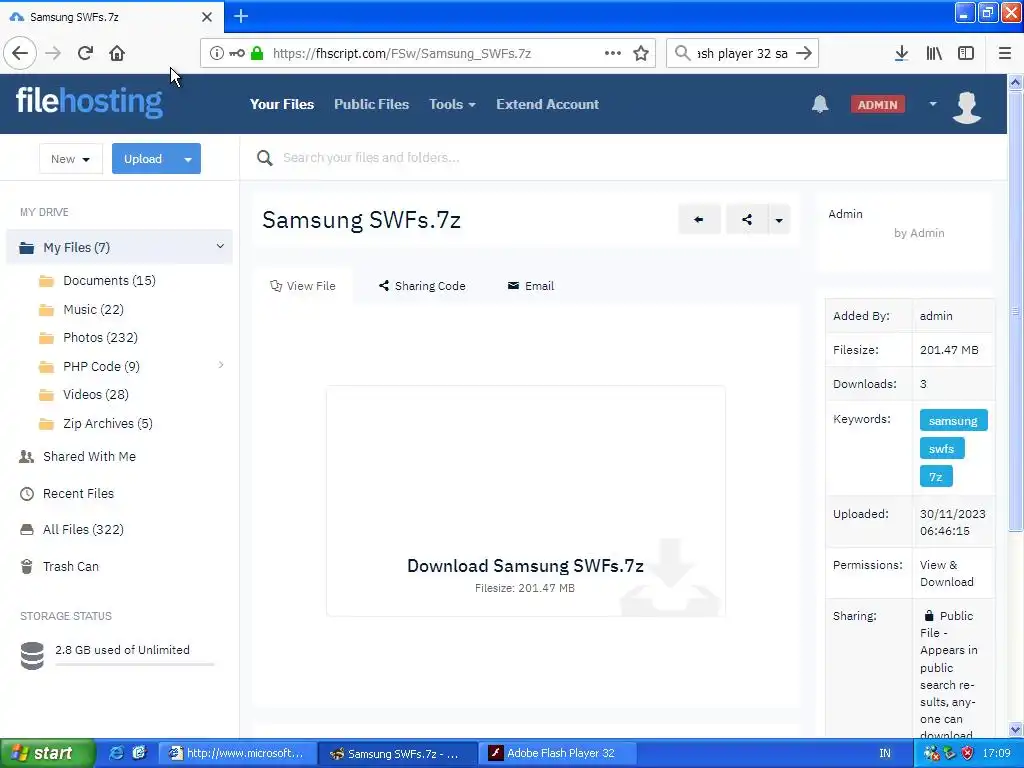This screenshot has height=768, width=1024.
Task: Reload the page with the refresh icon
Action: 85,54
